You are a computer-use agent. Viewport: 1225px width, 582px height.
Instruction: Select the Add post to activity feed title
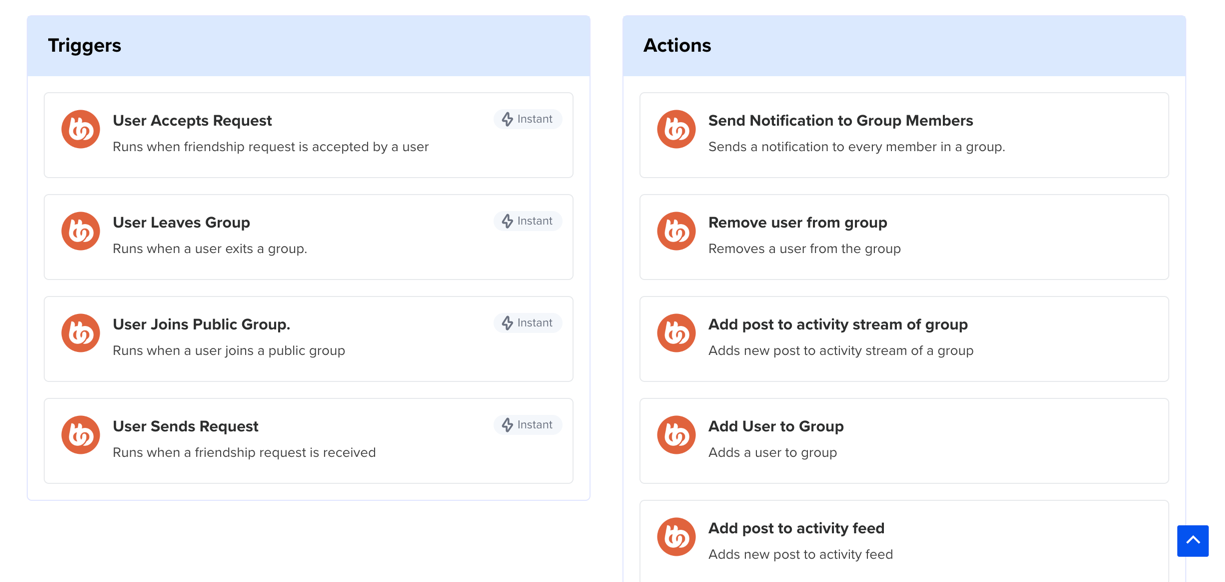tap(796, 528)
